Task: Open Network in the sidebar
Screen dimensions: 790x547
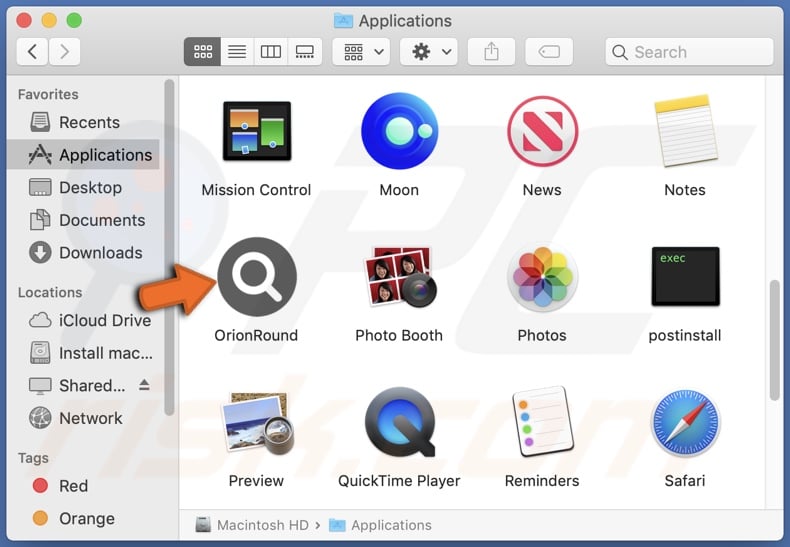Action: (x=84, y=418)
